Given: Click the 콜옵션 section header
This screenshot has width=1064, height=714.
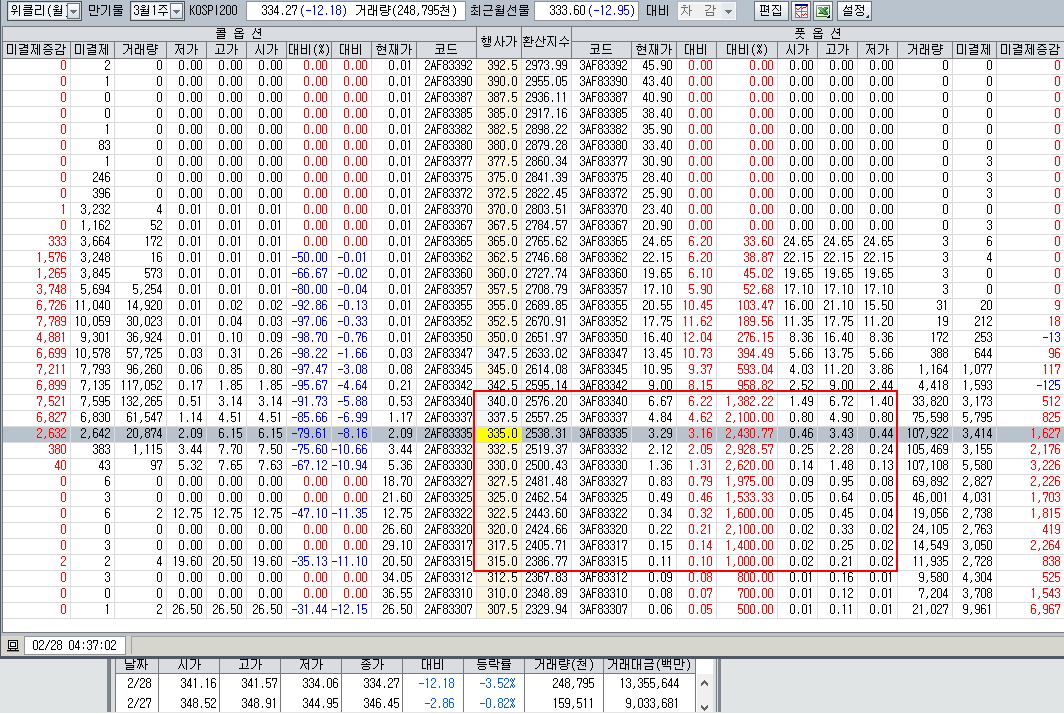Looking at the screenshot, I should pos(238,33).
